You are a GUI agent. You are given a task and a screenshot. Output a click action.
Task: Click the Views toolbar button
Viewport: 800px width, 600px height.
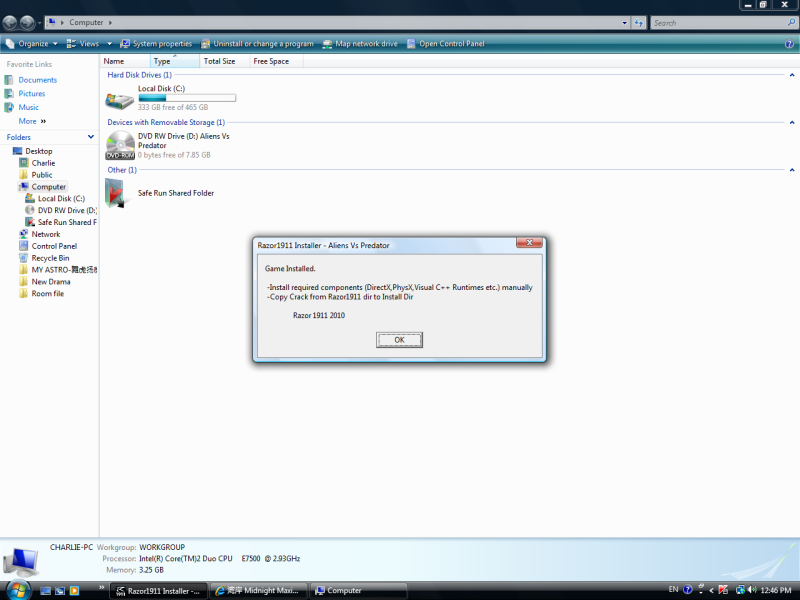(x=83, y=44)
